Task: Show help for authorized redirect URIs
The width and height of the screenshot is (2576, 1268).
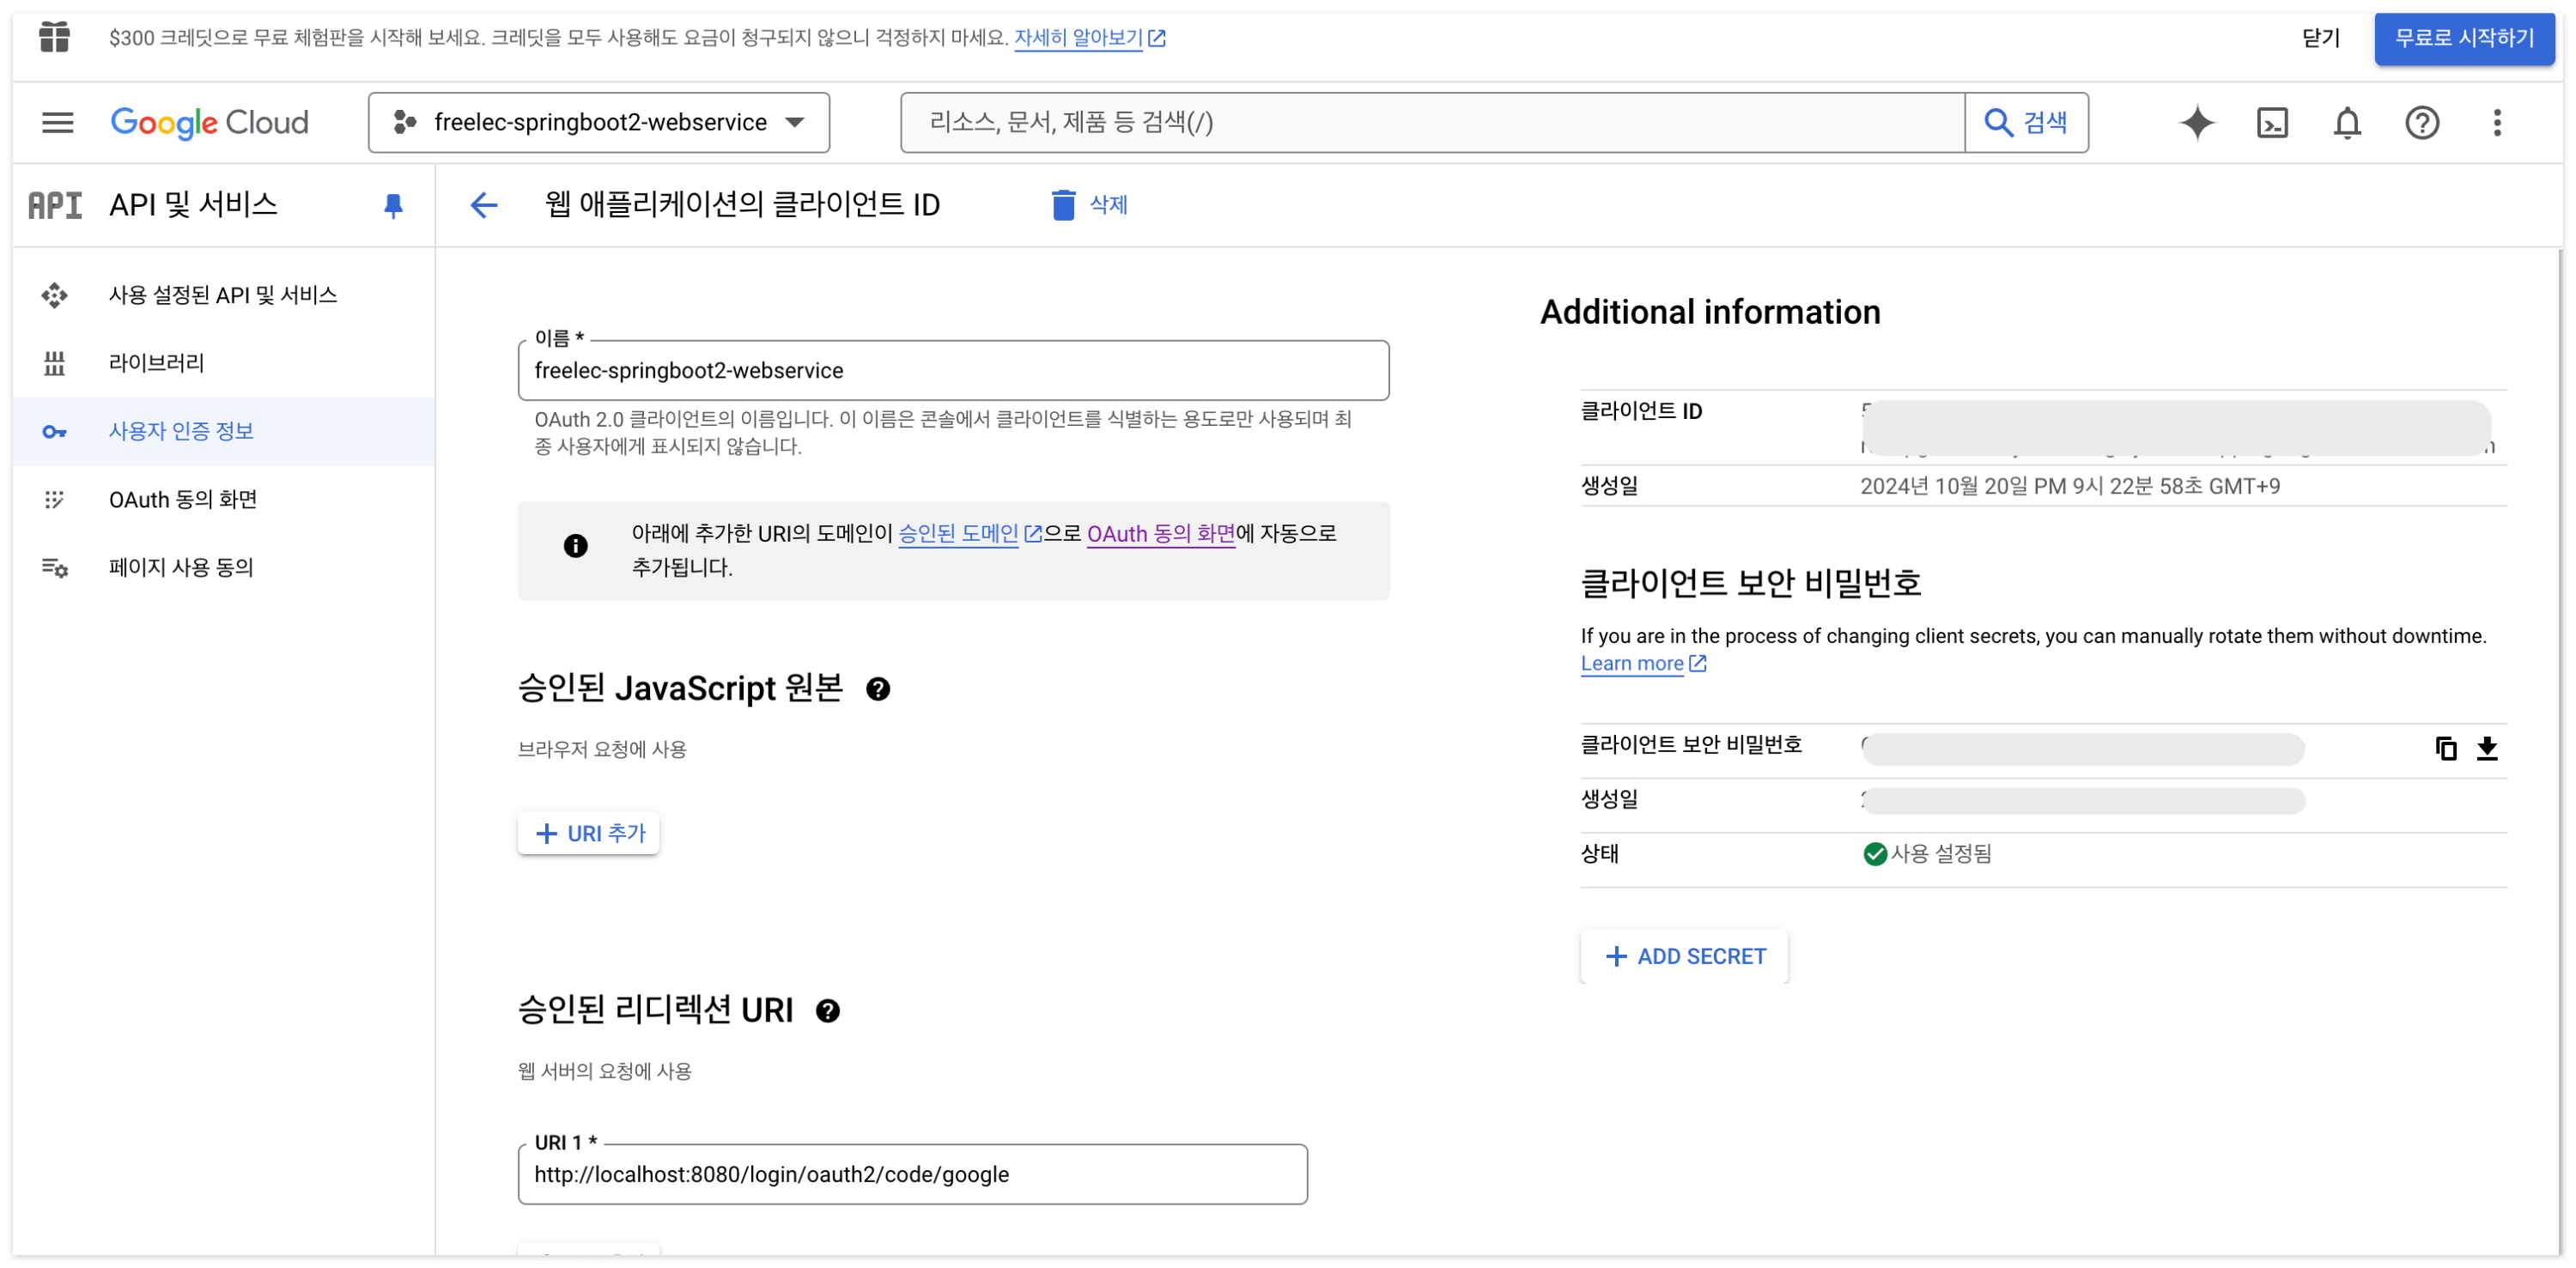Action: pos(828,1011)
